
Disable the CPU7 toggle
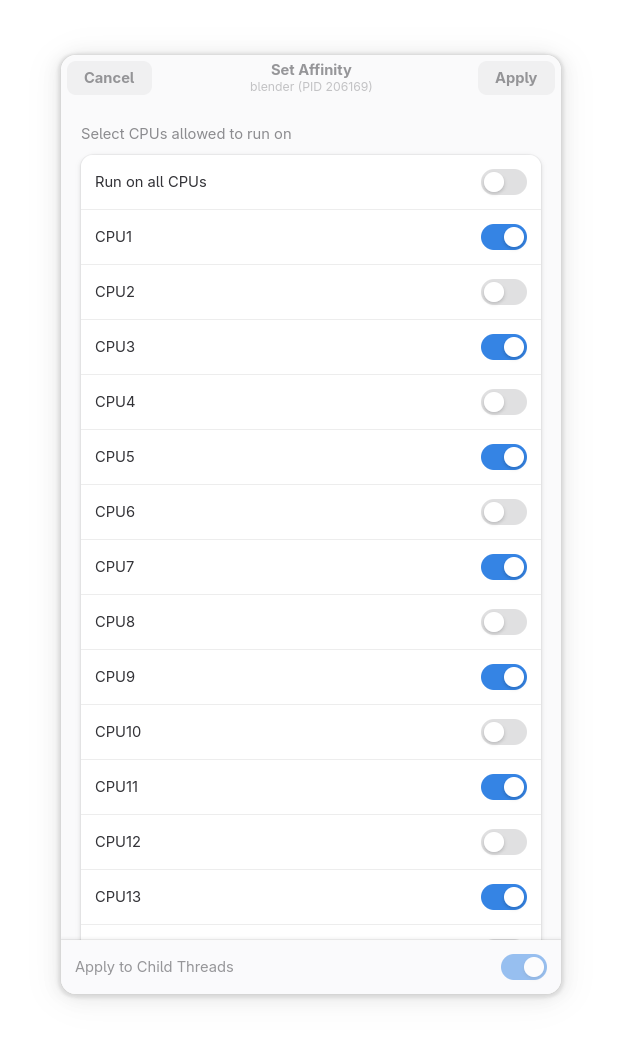tap(503, 567)
